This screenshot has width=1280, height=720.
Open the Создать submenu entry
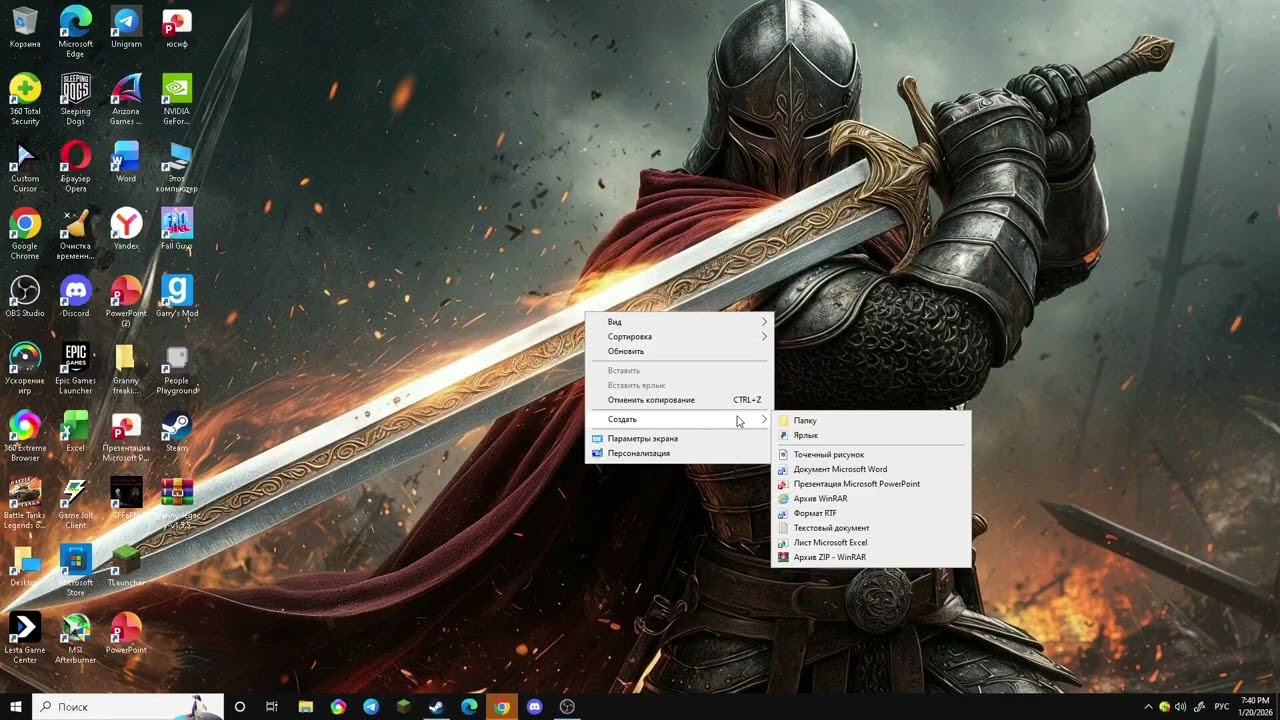pos(679,419)
